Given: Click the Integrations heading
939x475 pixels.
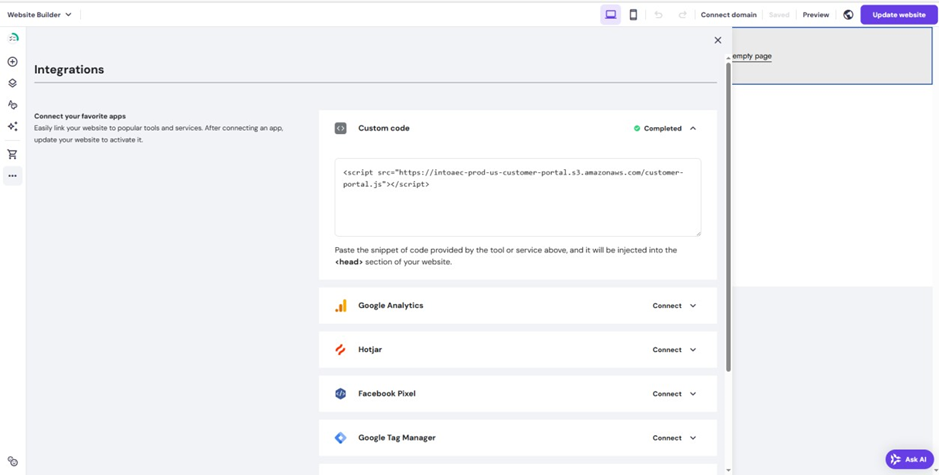Looking at the screenshot, I should pyautogui.click(x=69, y=69).
